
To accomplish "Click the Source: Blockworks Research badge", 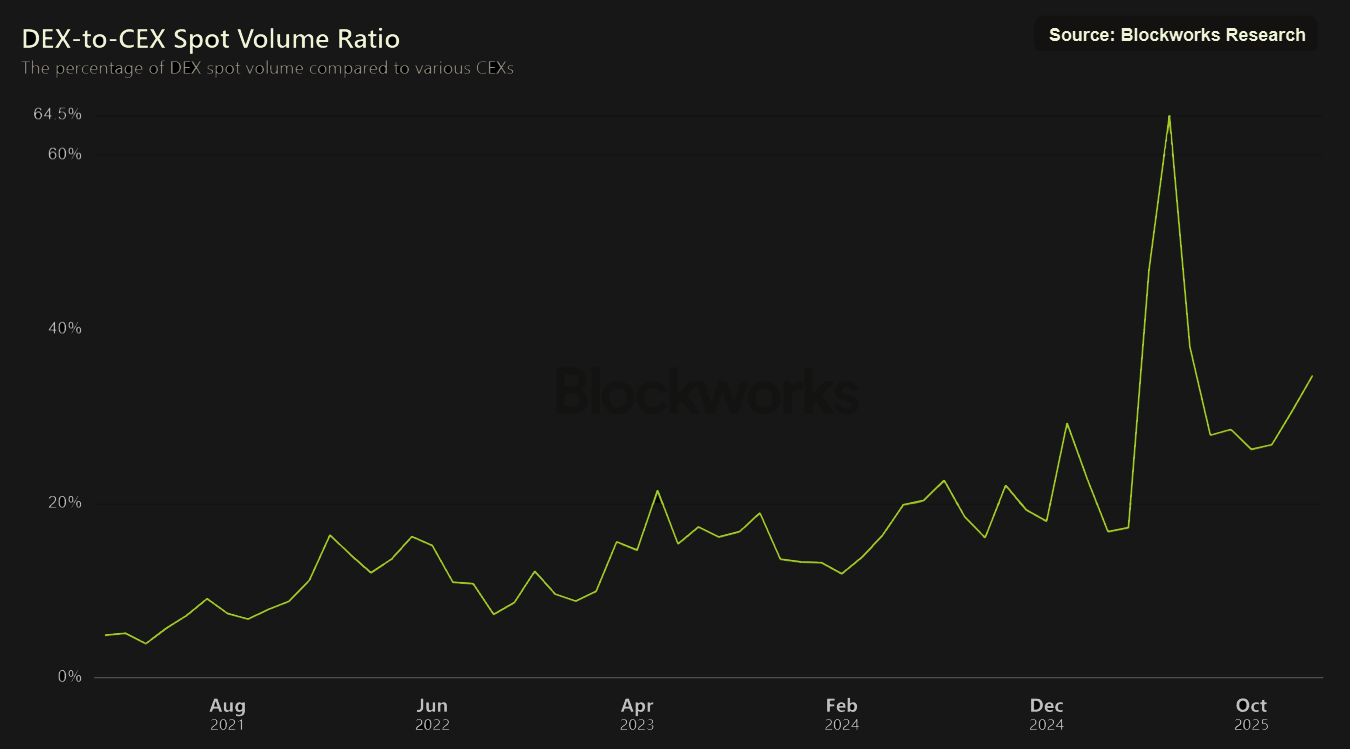I will click(1175, 34).
